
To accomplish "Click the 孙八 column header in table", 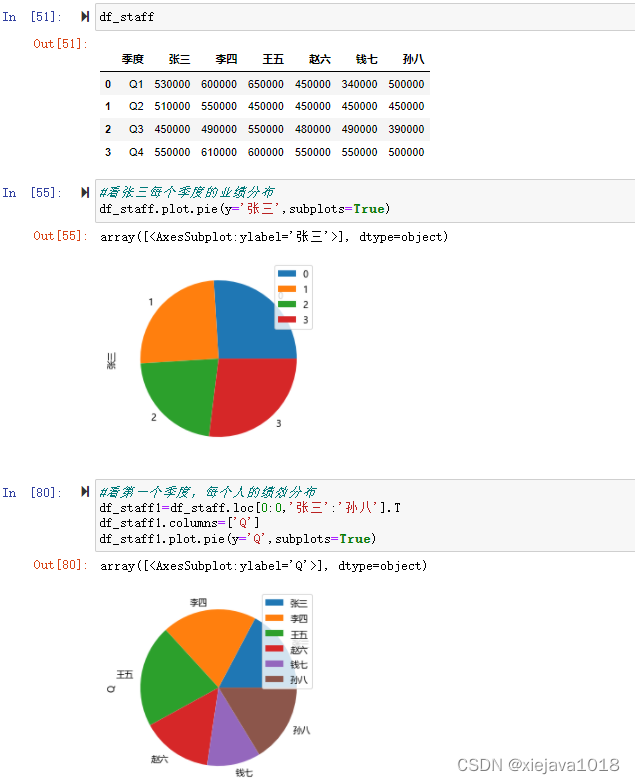I will click(x=414, y=60).
